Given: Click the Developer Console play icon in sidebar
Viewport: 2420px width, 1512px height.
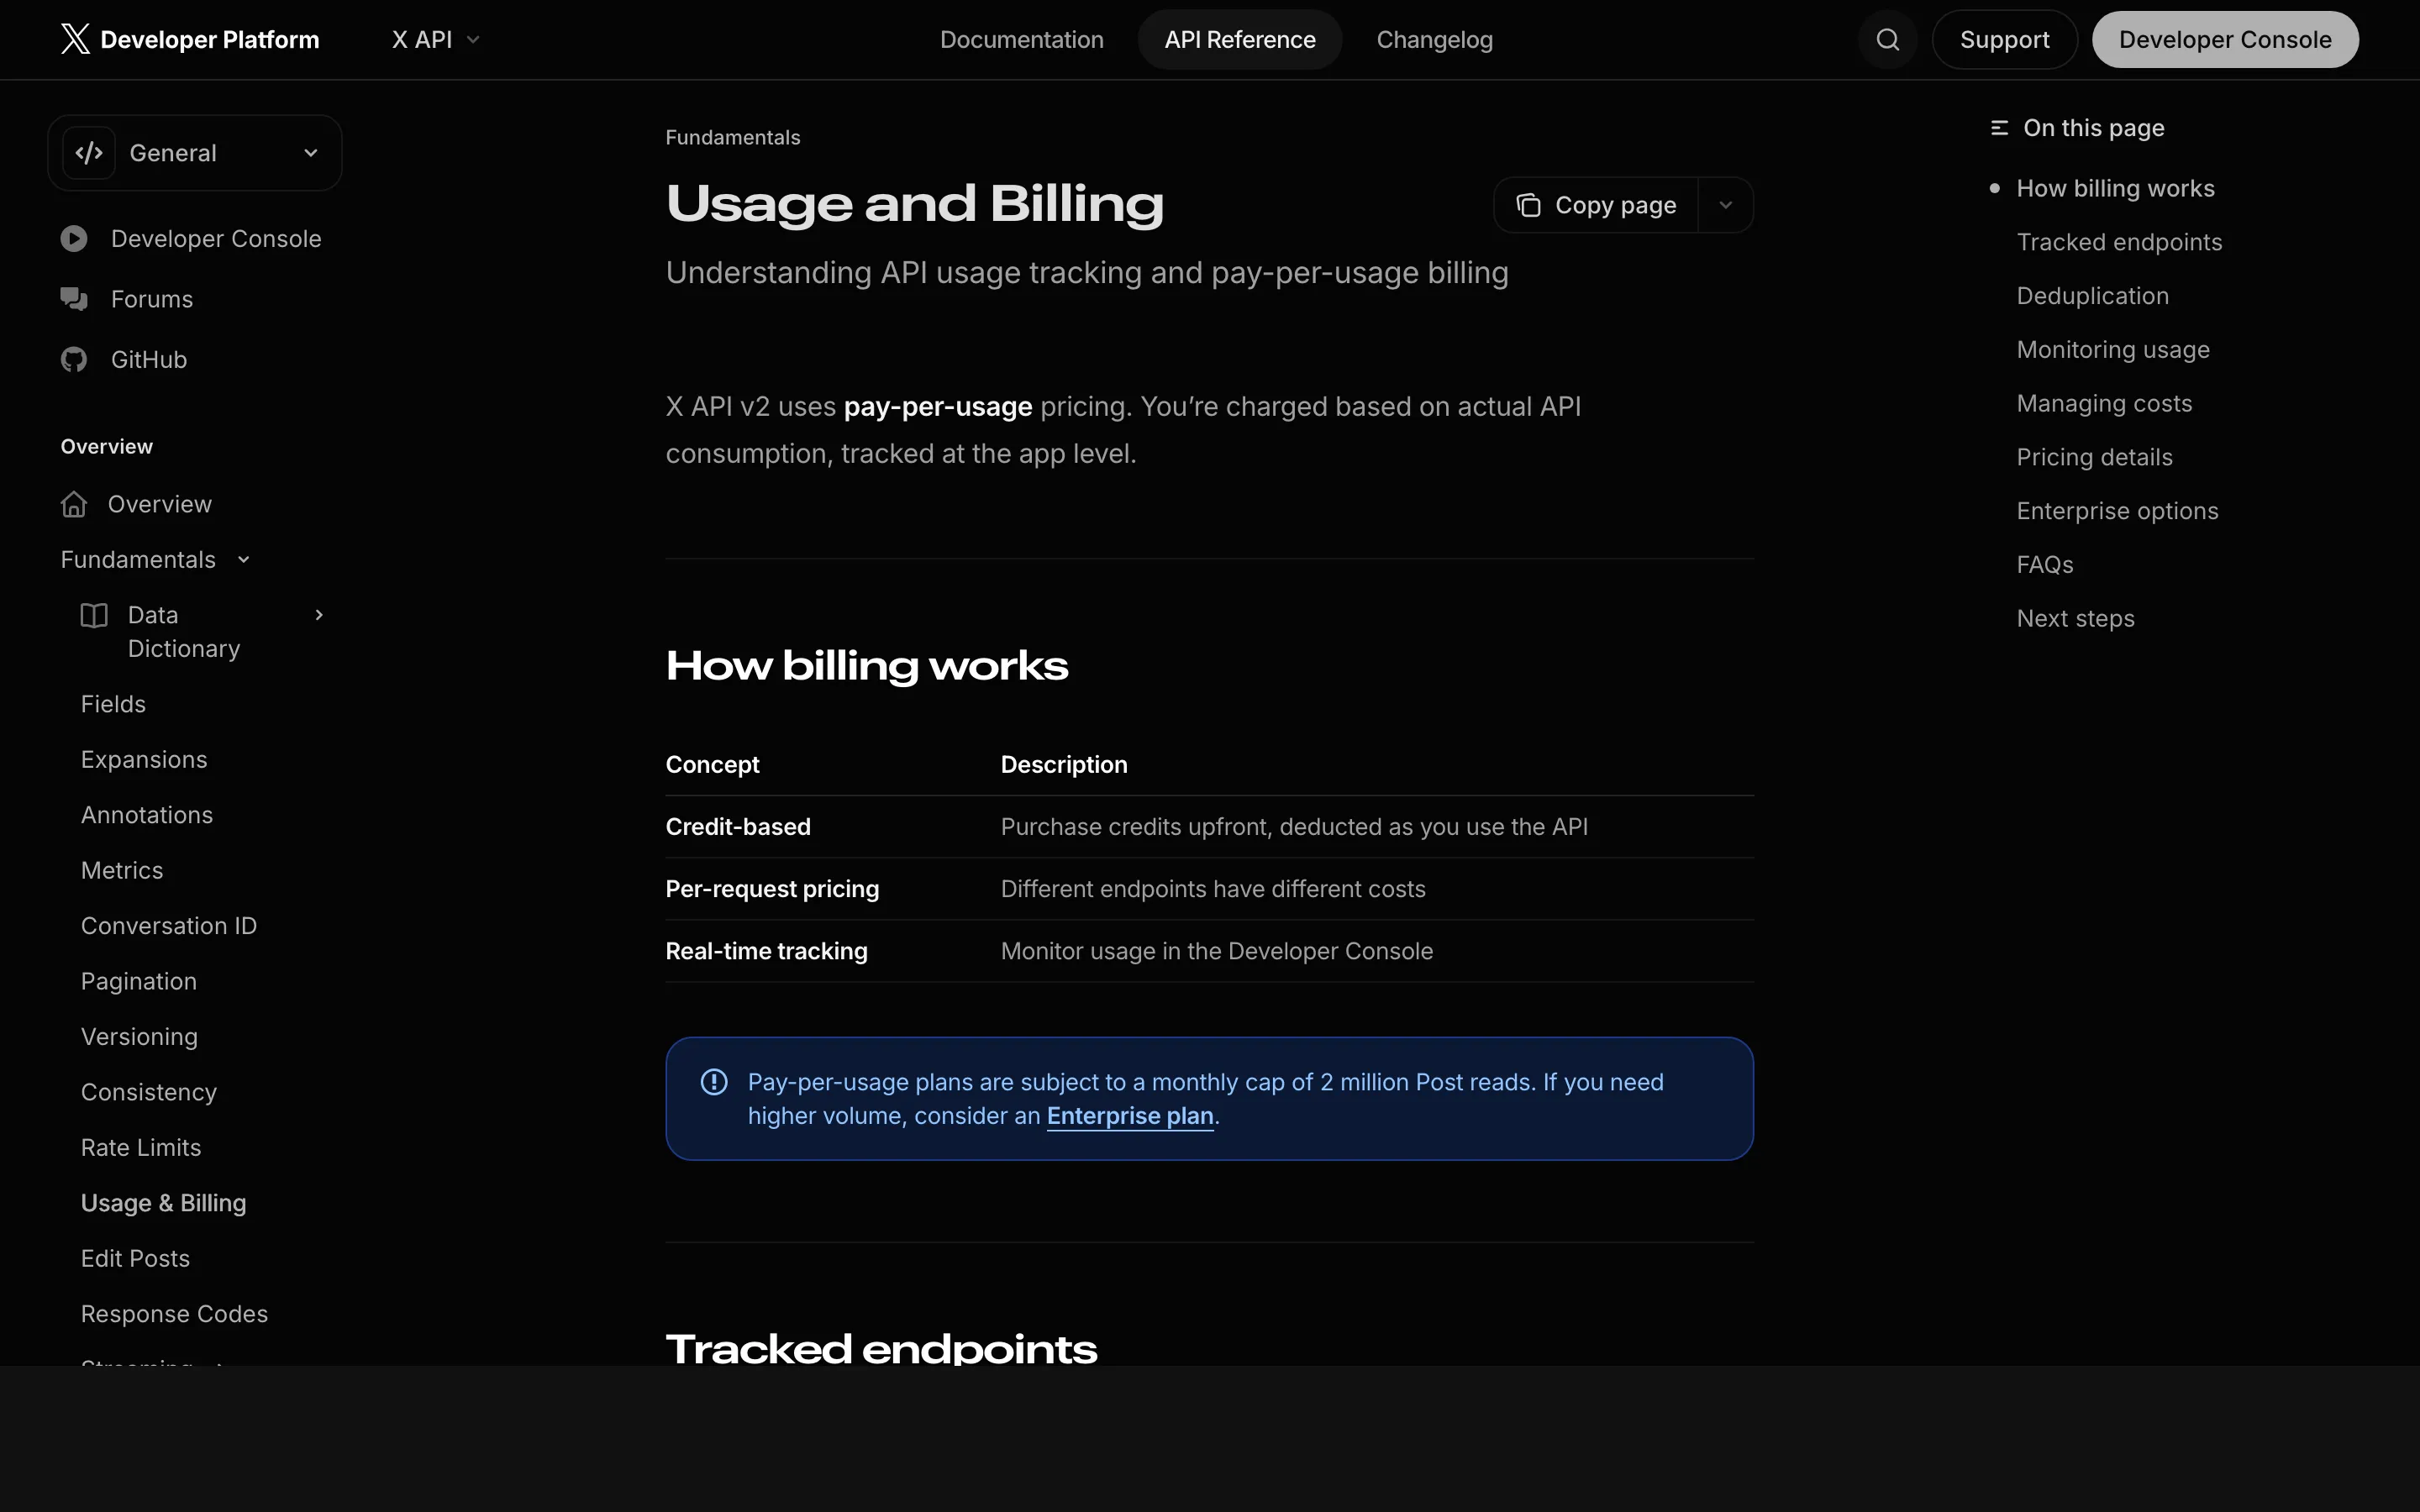Looking at the screenshot, I should (x=74, y=239).
